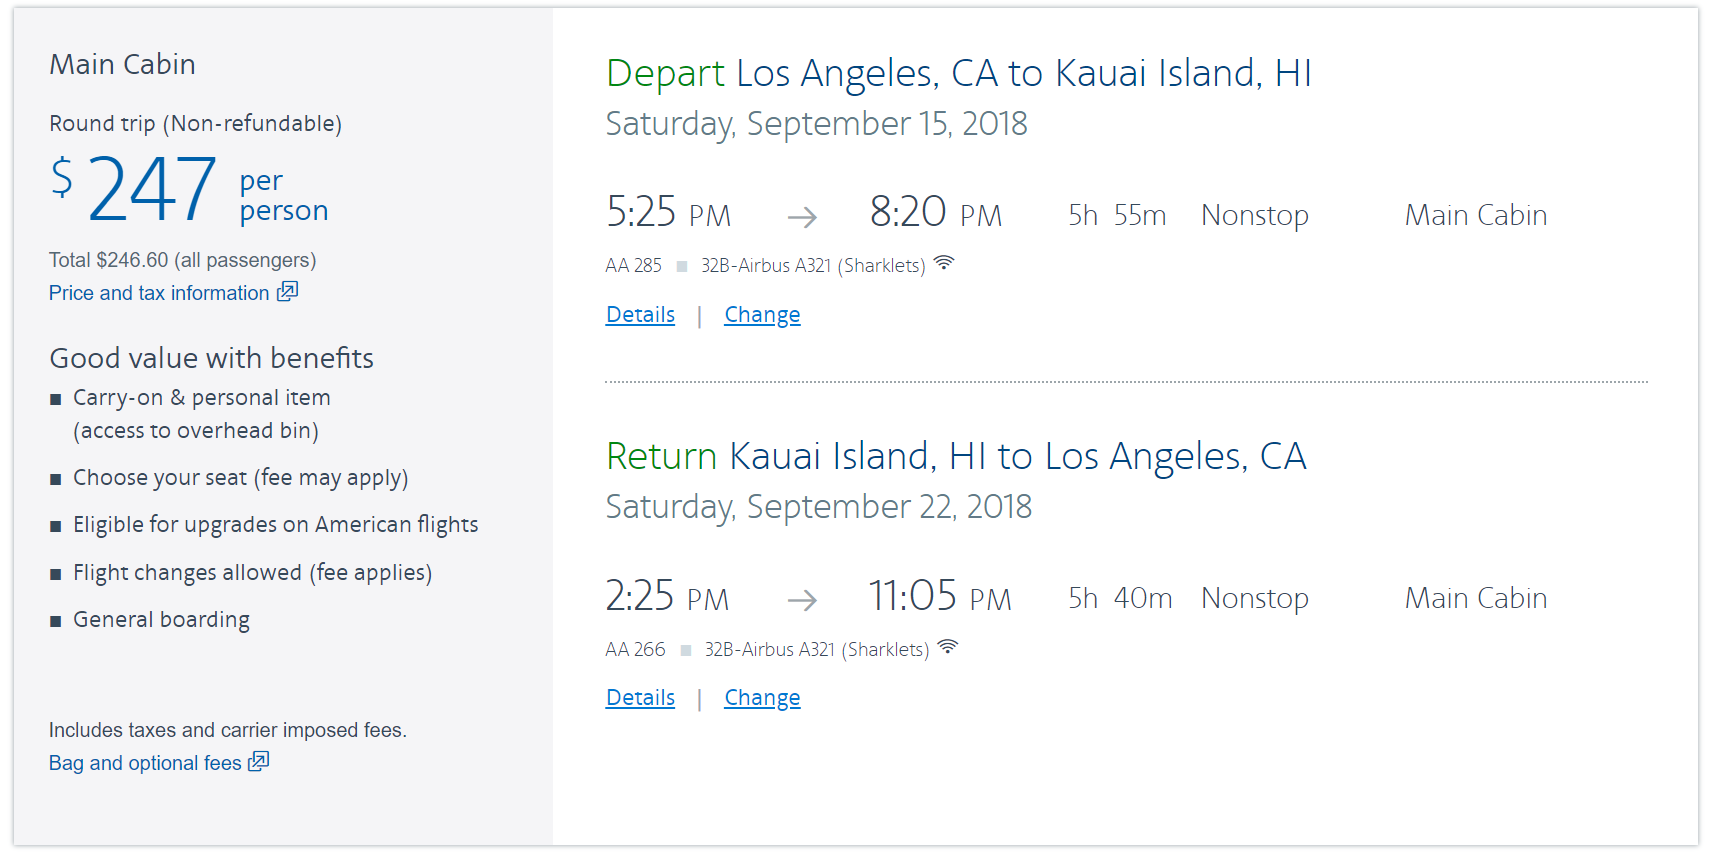This screenshot has width=1711, height=858.
Task: Click the arrow between 5:25 PM and 8:20 PM
Action: (802, 216)
